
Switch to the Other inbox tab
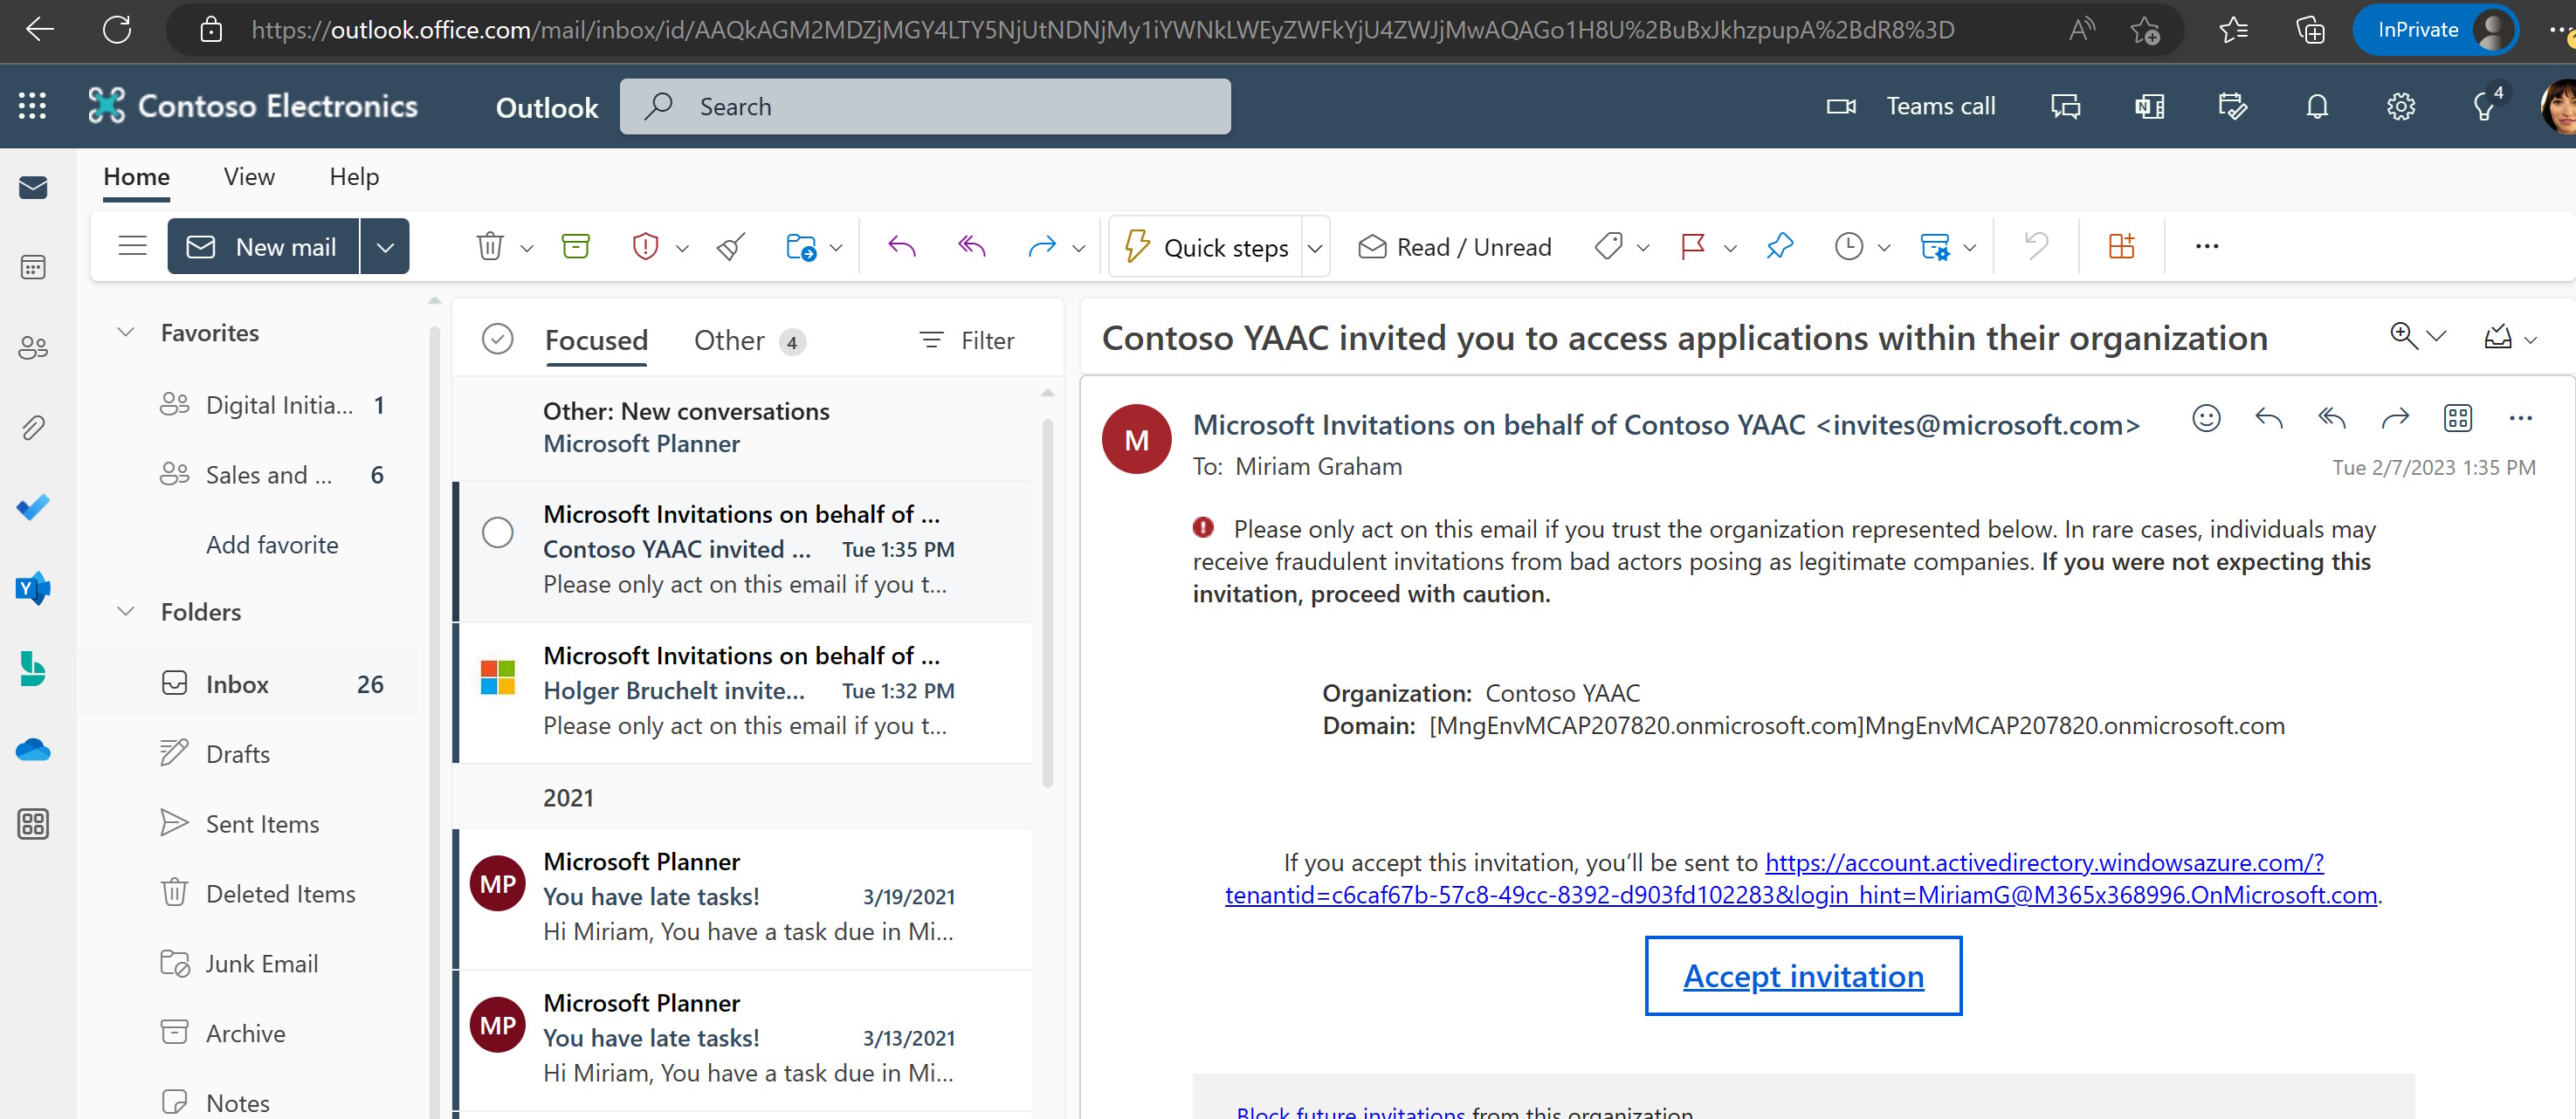tap(749, 341)
